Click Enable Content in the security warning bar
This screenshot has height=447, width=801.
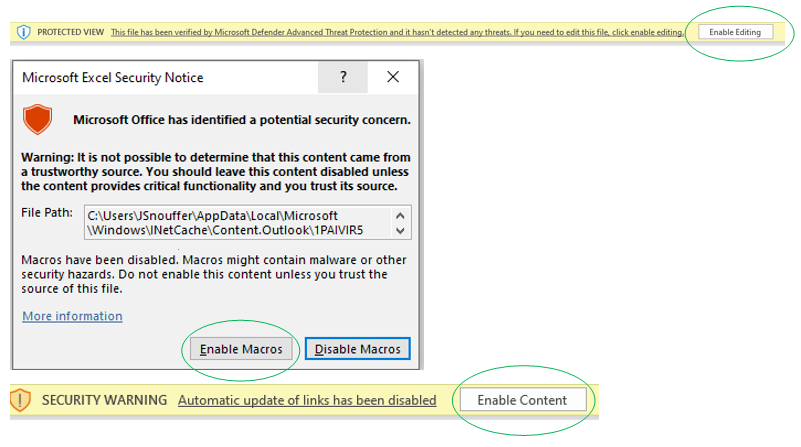click(x=523, y=400)
